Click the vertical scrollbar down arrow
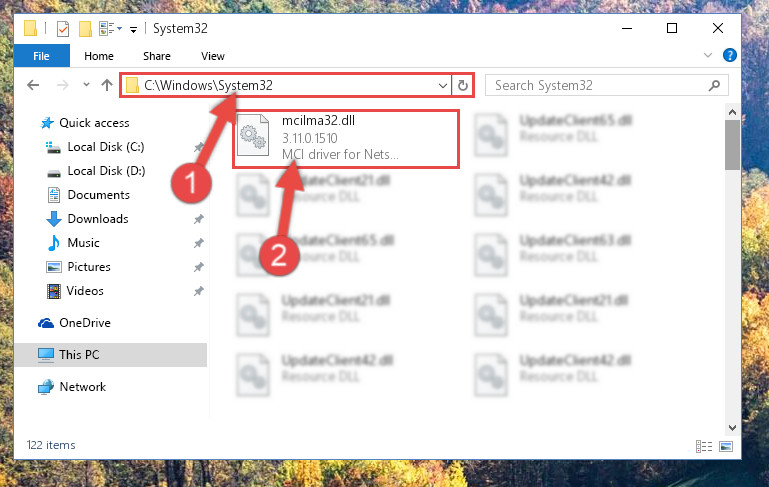The image size is (769, 487). (732, 428)
